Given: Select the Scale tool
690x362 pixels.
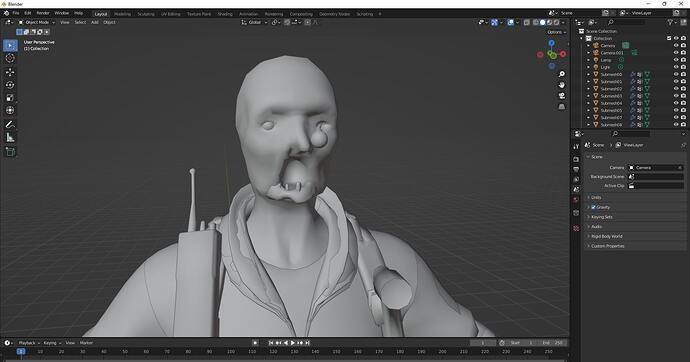Looking at the screenshot, I should tap(10, 98).
